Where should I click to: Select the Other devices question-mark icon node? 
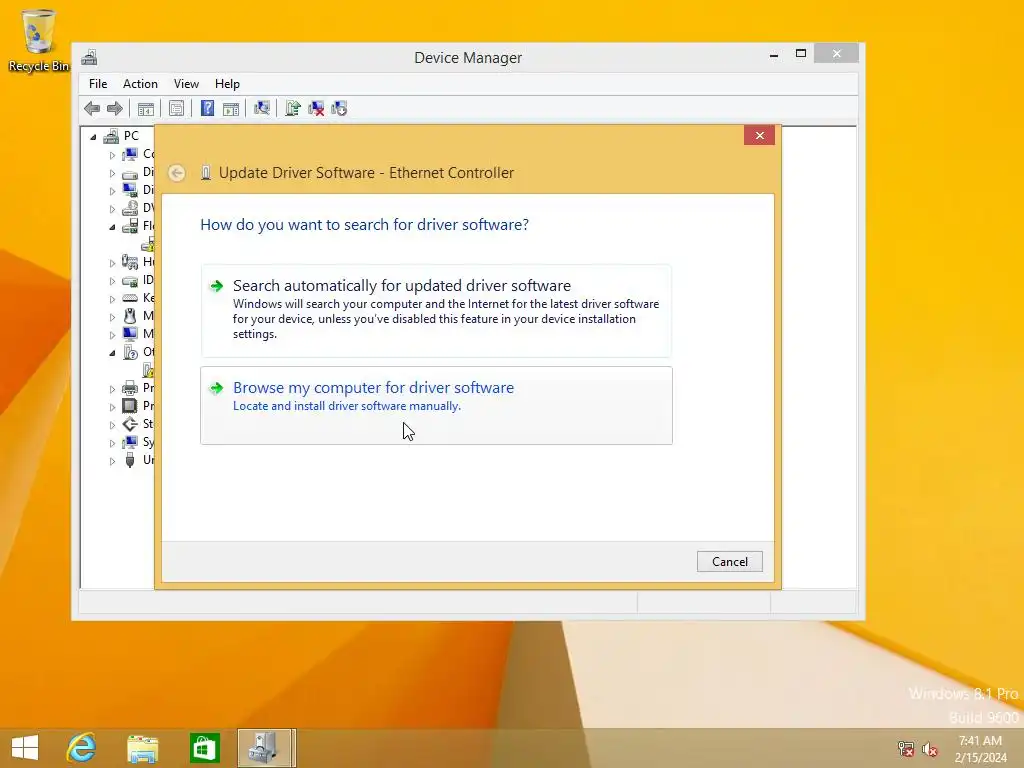pyautogui.click(x=130, y=352)
